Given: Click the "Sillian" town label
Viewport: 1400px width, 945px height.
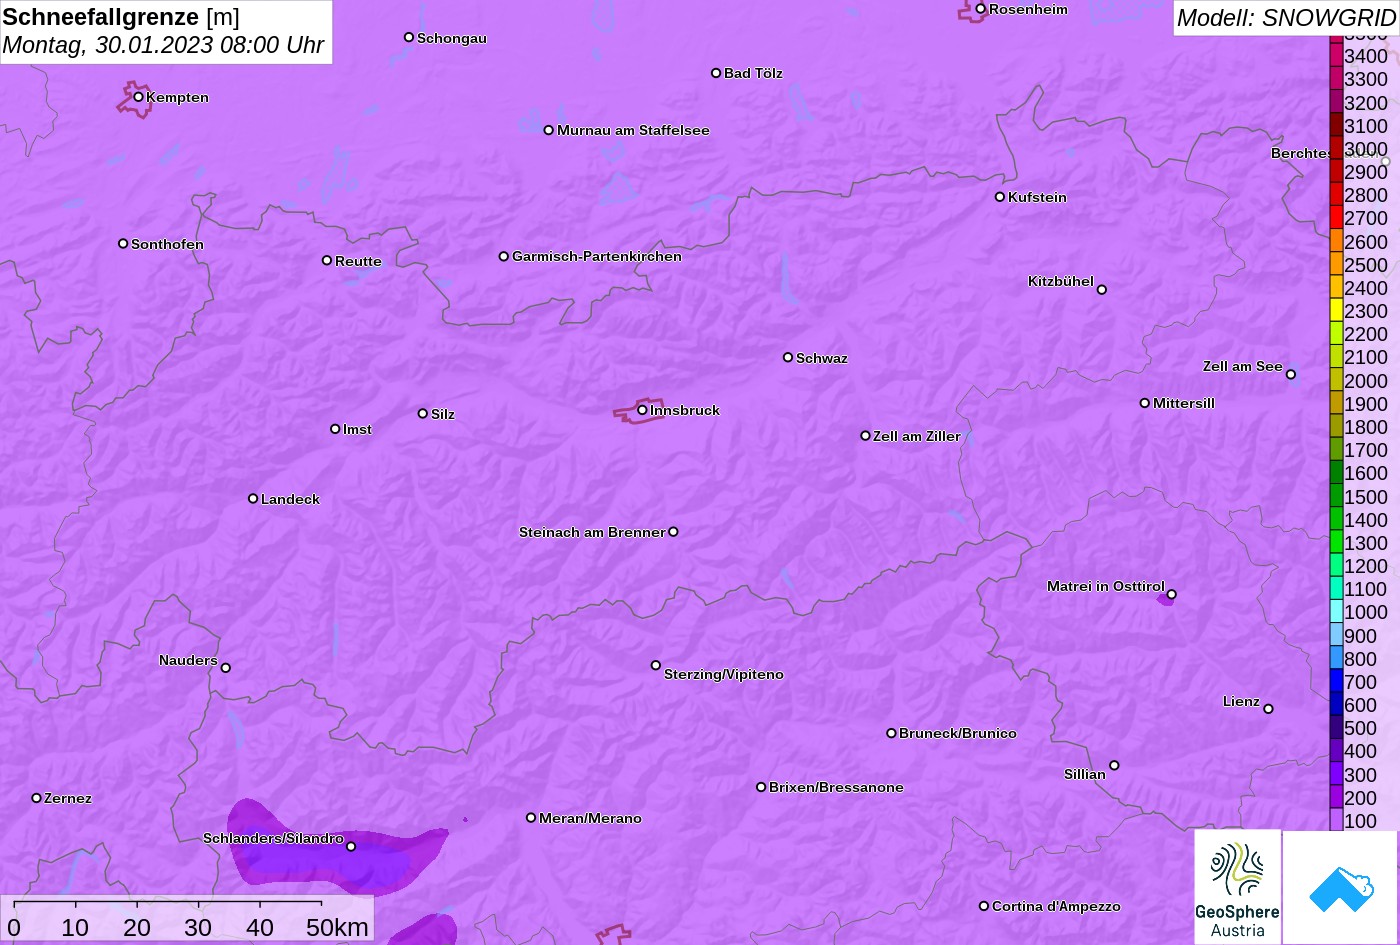Looking at the screenshot, I should point(1085,774).
